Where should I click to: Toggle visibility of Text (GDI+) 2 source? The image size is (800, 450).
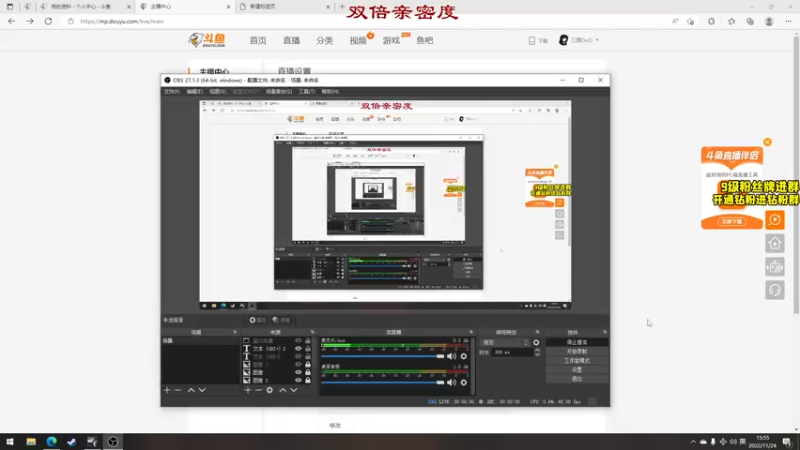298,348
